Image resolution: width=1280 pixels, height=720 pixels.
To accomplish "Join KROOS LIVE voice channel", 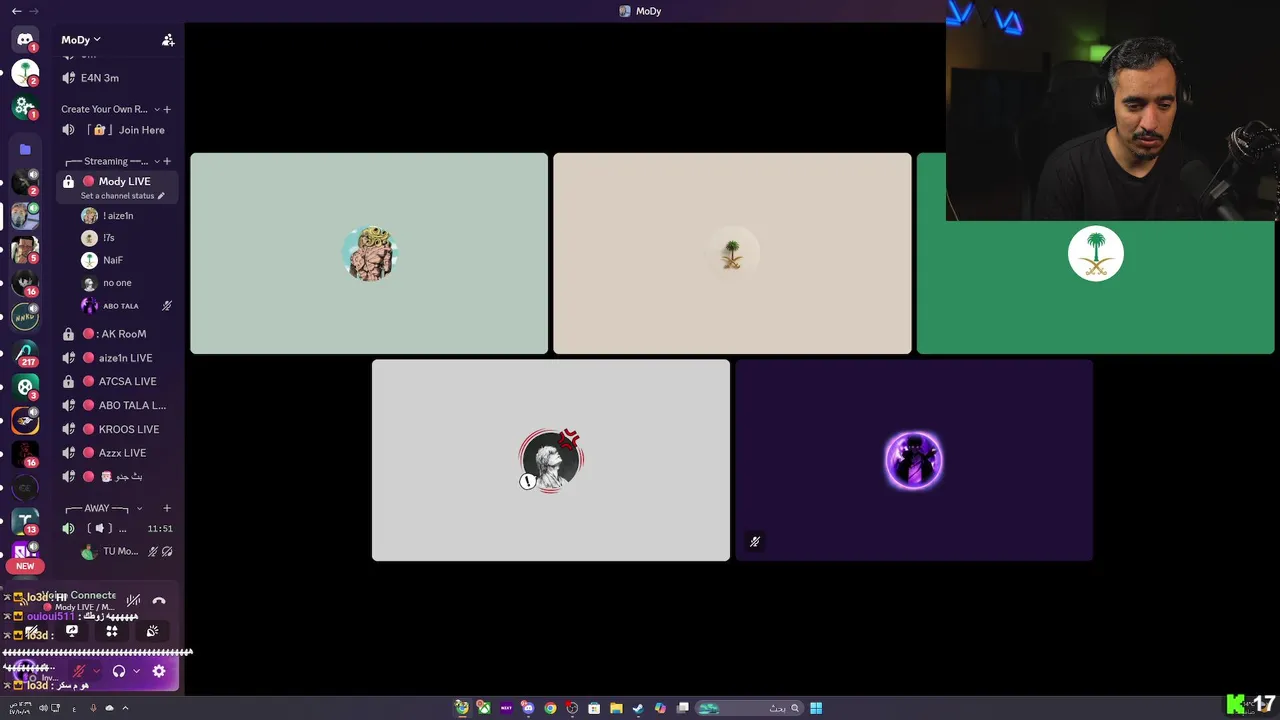I will pos(118,429).
